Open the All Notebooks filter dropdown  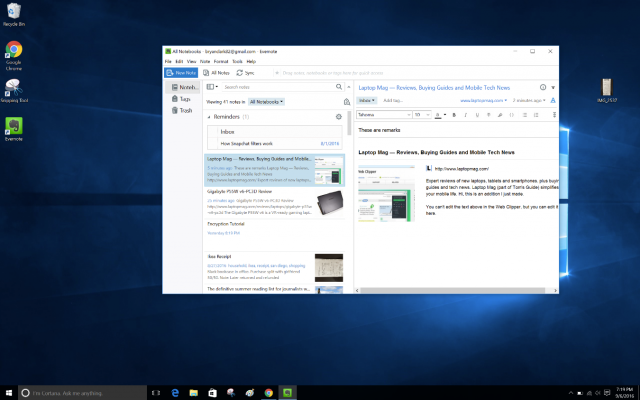tap(266, 102)
